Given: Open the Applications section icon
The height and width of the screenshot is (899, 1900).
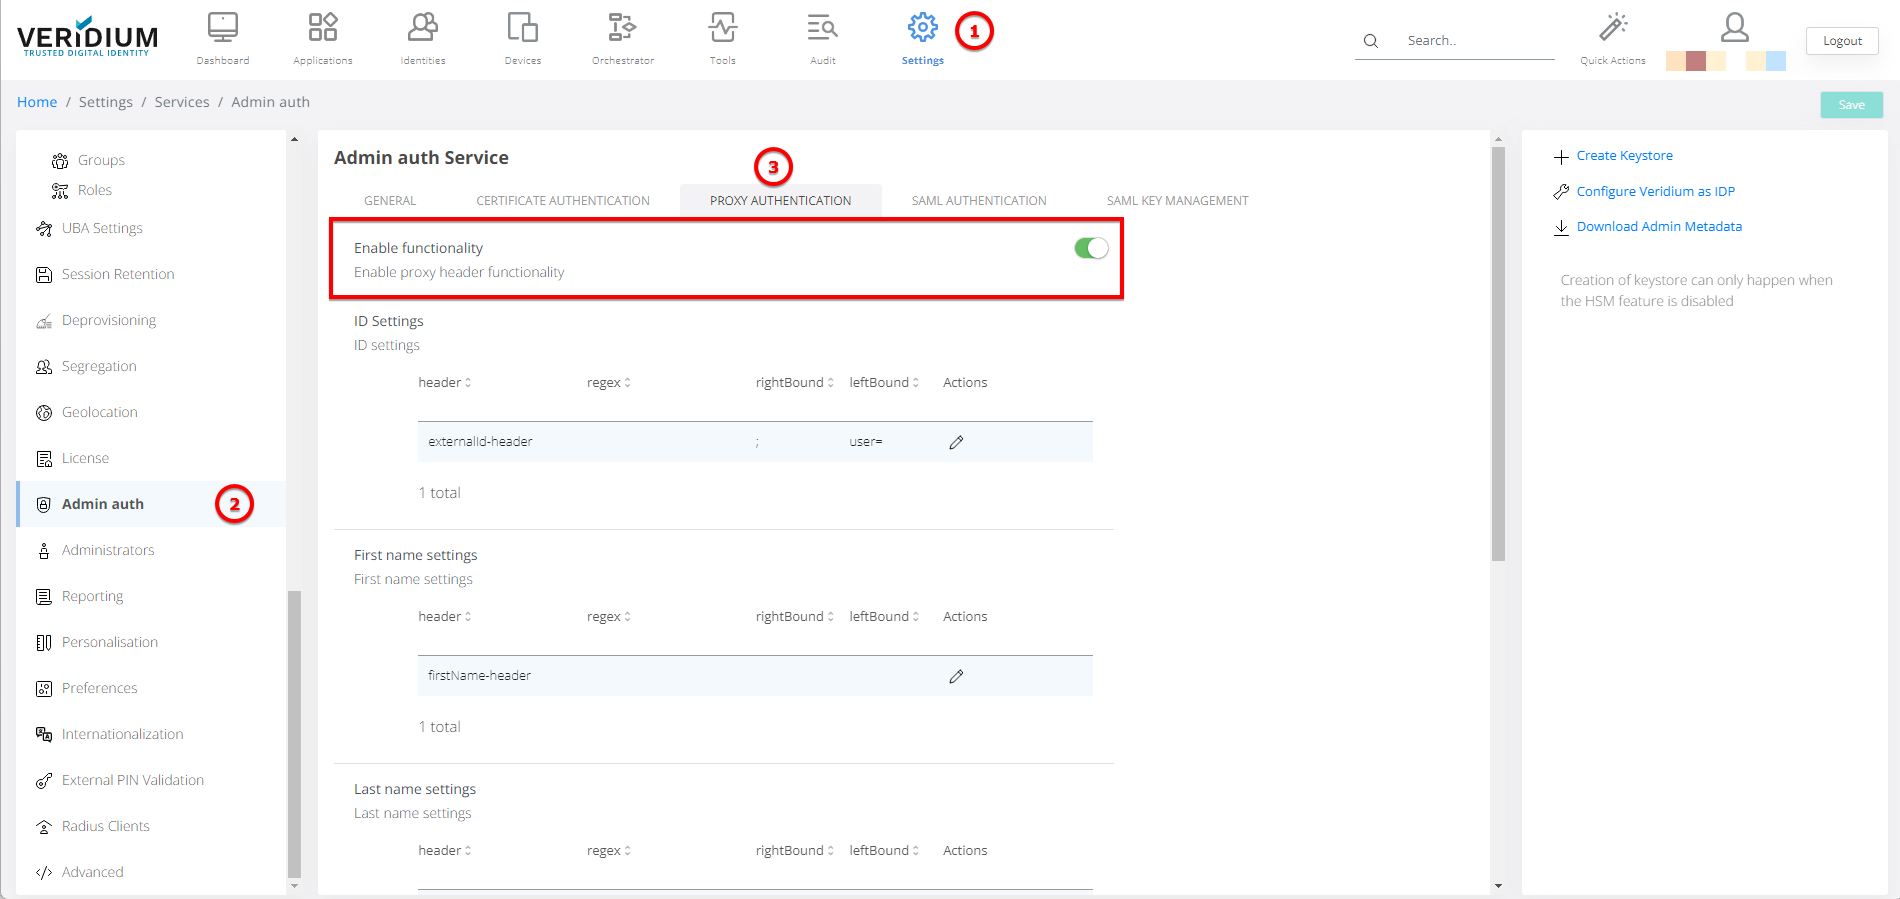Looking at the screenshot, I should (322, 28).
